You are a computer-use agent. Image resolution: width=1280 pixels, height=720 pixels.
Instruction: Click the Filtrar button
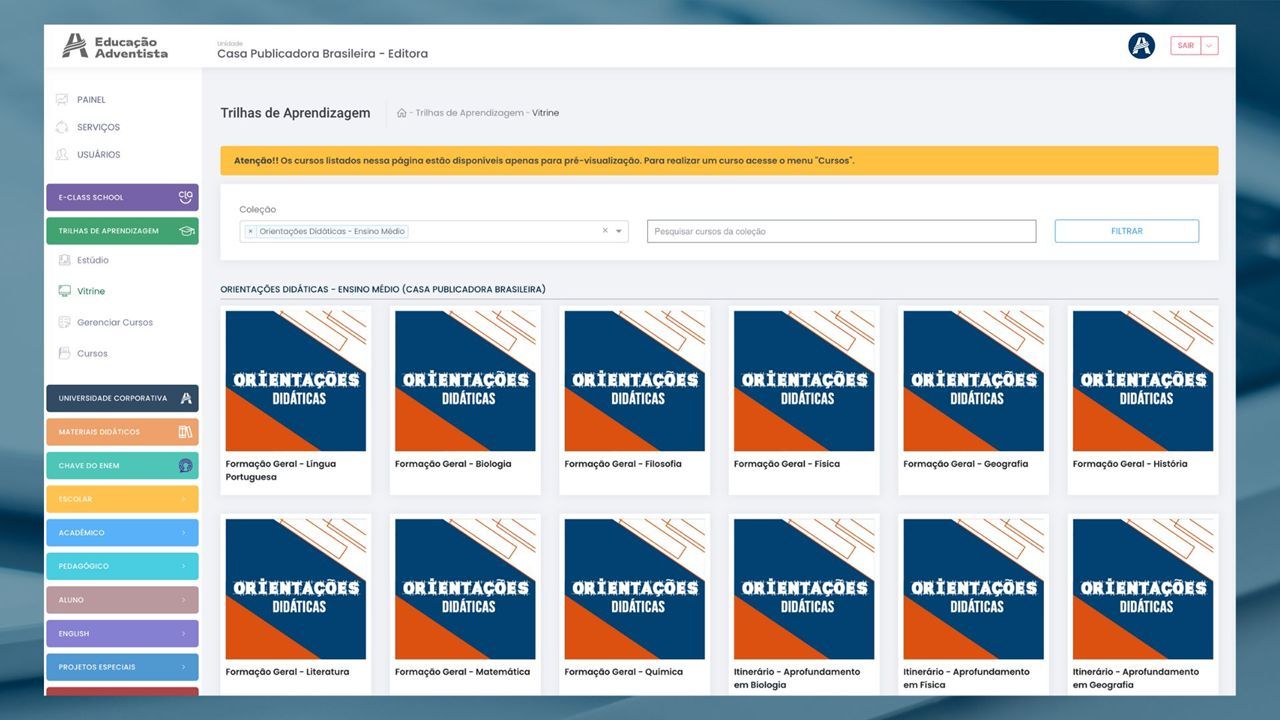[1126, 231]
